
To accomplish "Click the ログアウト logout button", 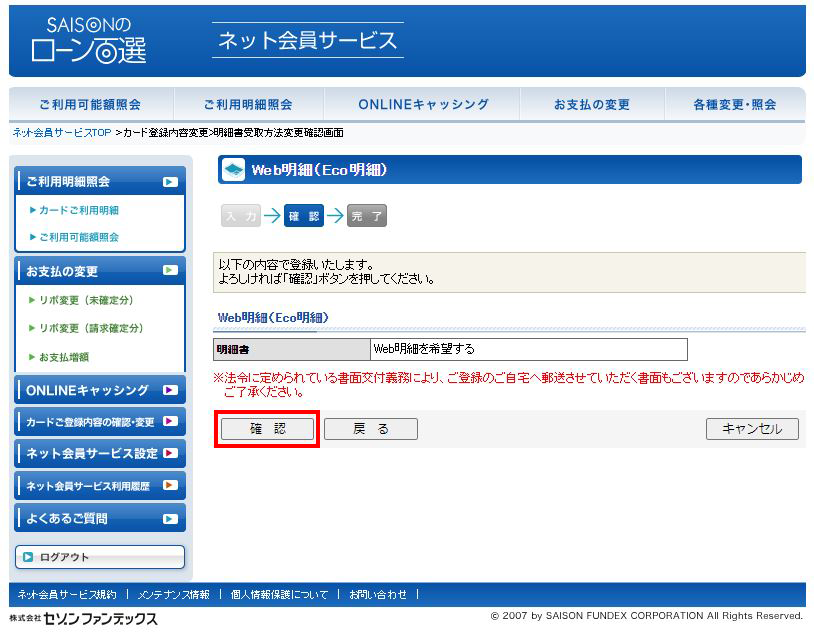I will tap(100, 557).
